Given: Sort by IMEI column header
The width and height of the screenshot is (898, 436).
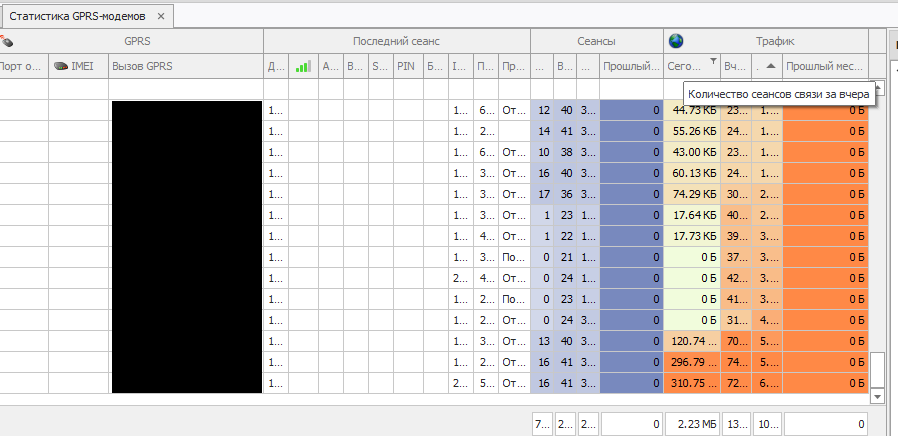Looking at the screenshot, I should pos(78,66).
